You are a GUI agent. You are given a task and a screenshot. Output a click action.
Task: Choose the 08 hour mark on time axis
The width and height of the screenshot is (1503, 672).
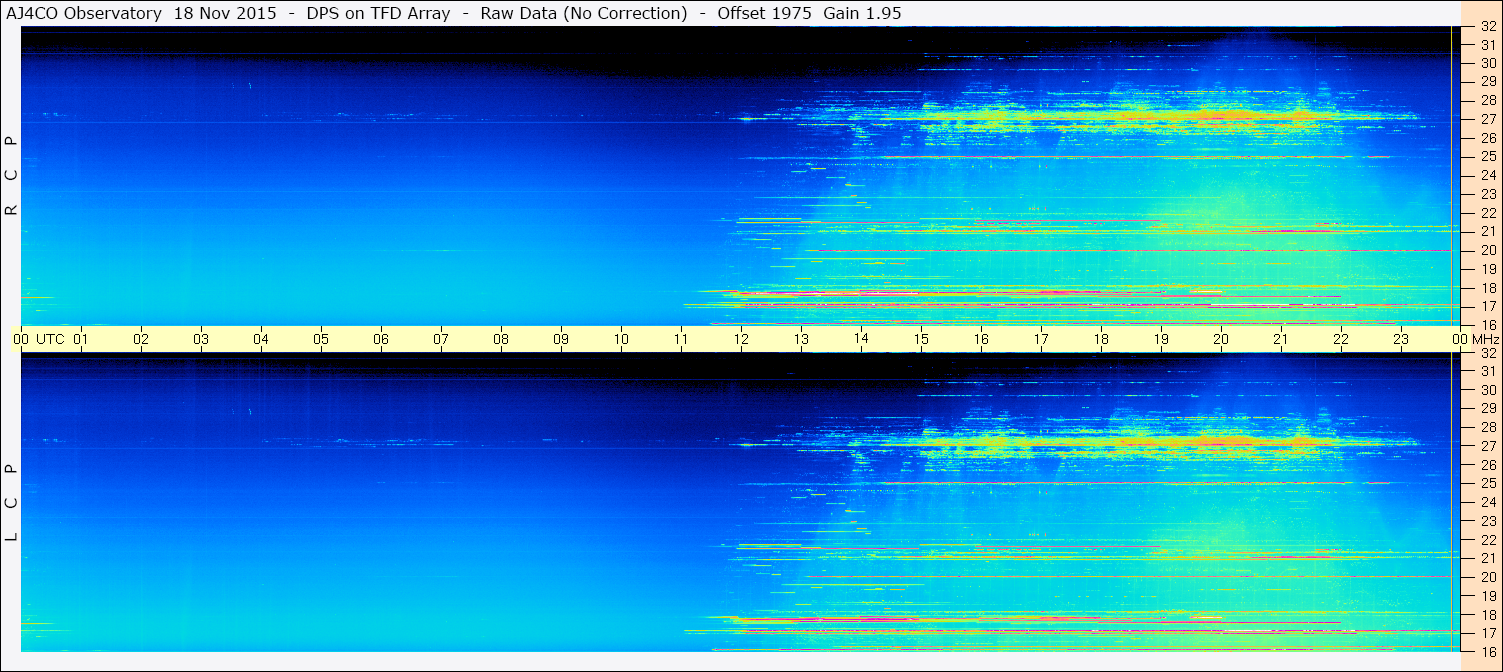[501, 339]
